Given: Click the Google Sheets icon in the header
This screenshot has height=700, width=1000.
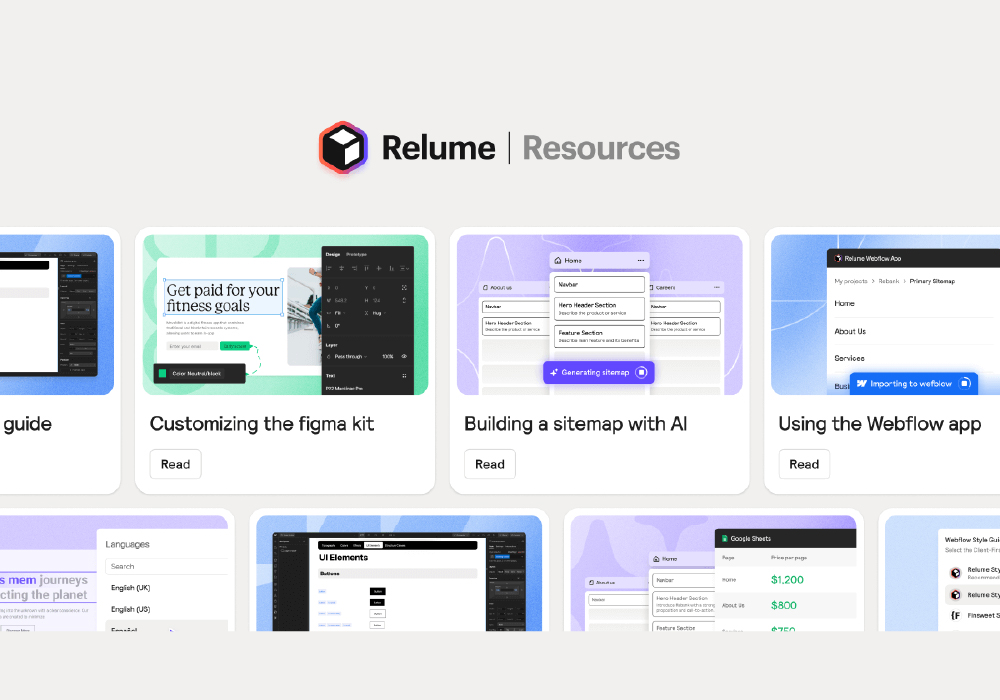Looking at the screenshot, I should coord(725,538).
